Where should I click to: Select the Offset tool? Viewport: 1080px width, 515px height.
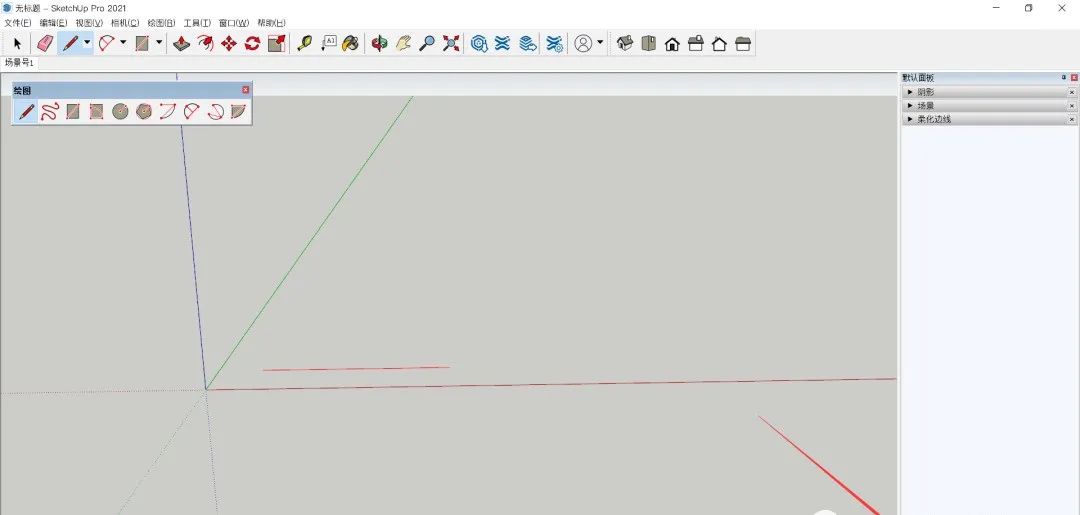[205, 44]
